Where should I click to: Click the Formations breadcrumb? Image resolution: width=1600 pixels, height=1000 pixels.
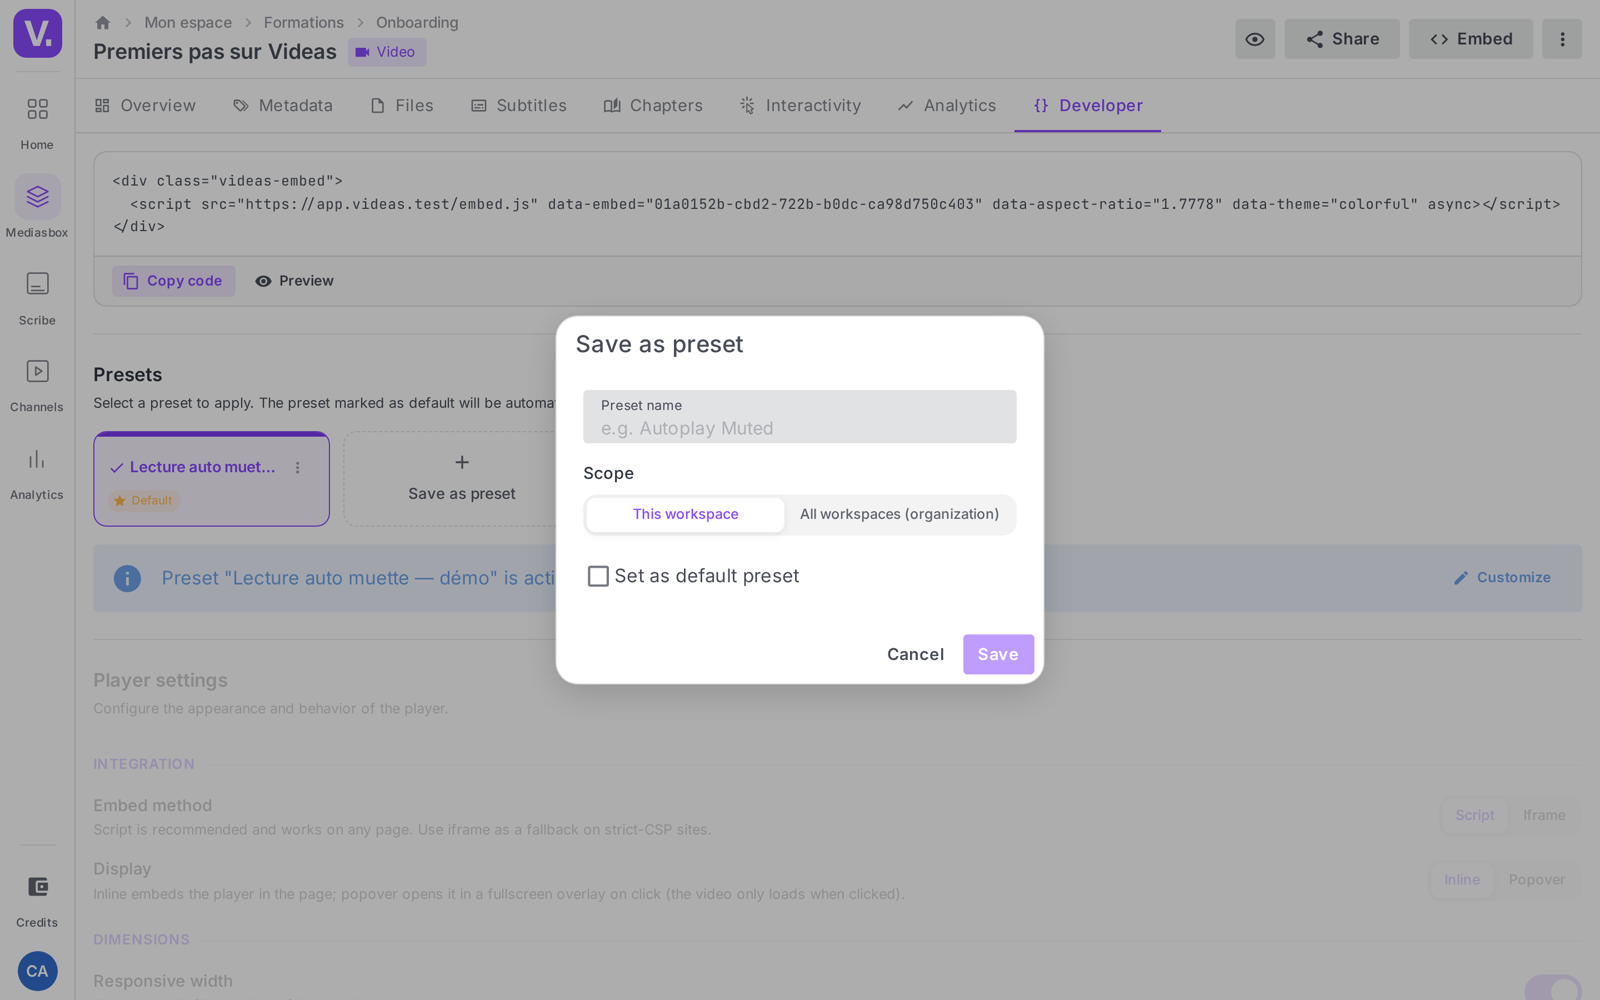coord(304,22)
